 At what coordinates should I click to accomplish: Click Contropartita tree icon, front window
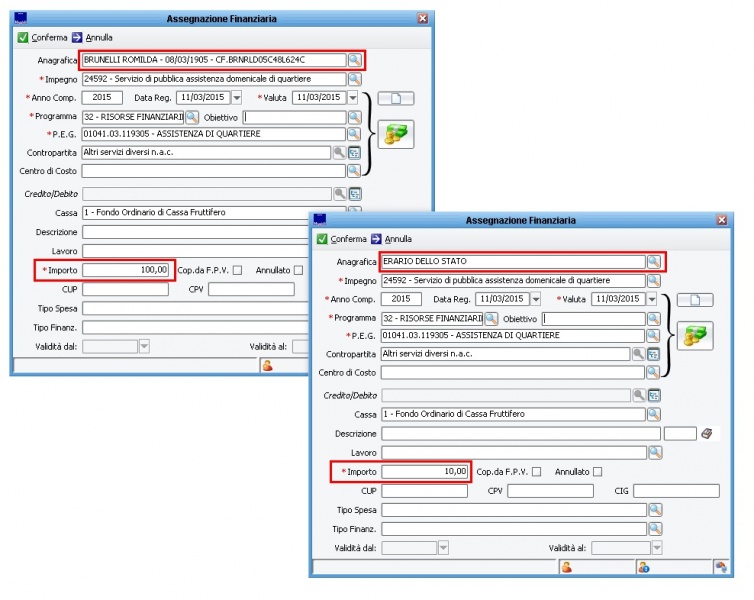653,354
